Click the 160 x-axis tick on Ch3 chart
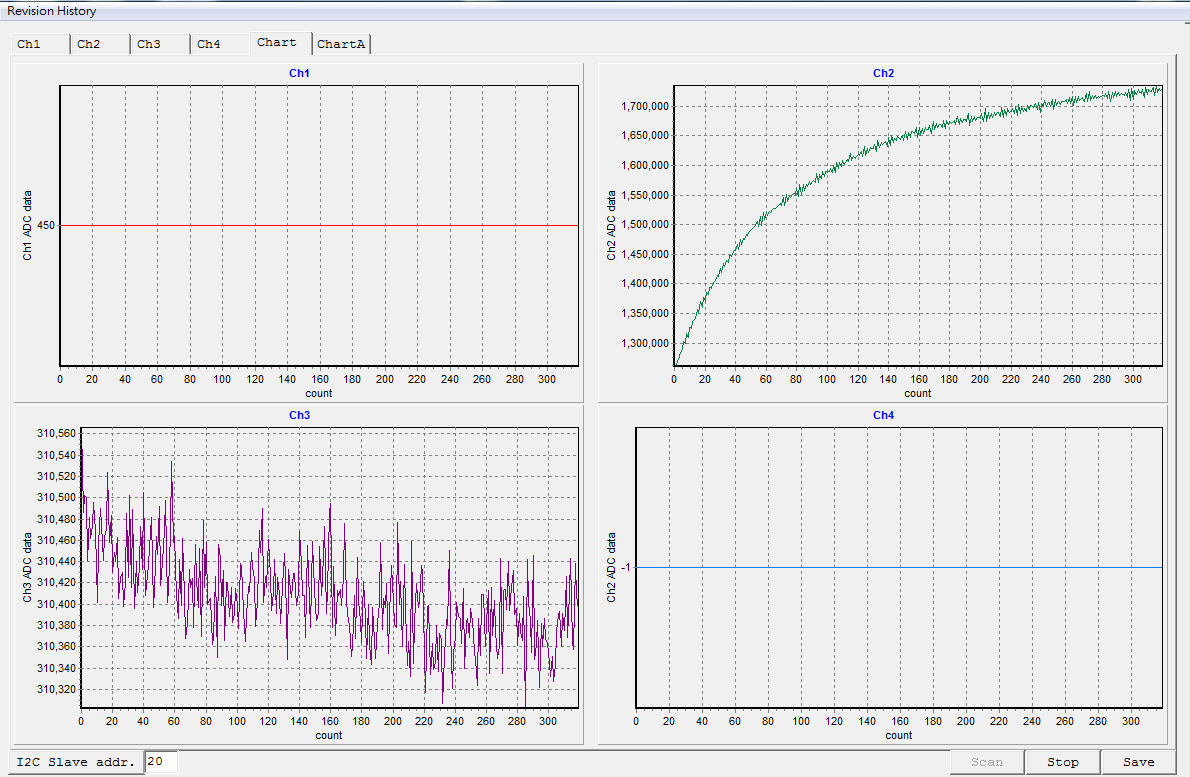1190x777 pixels. click(x=330, y=722)
